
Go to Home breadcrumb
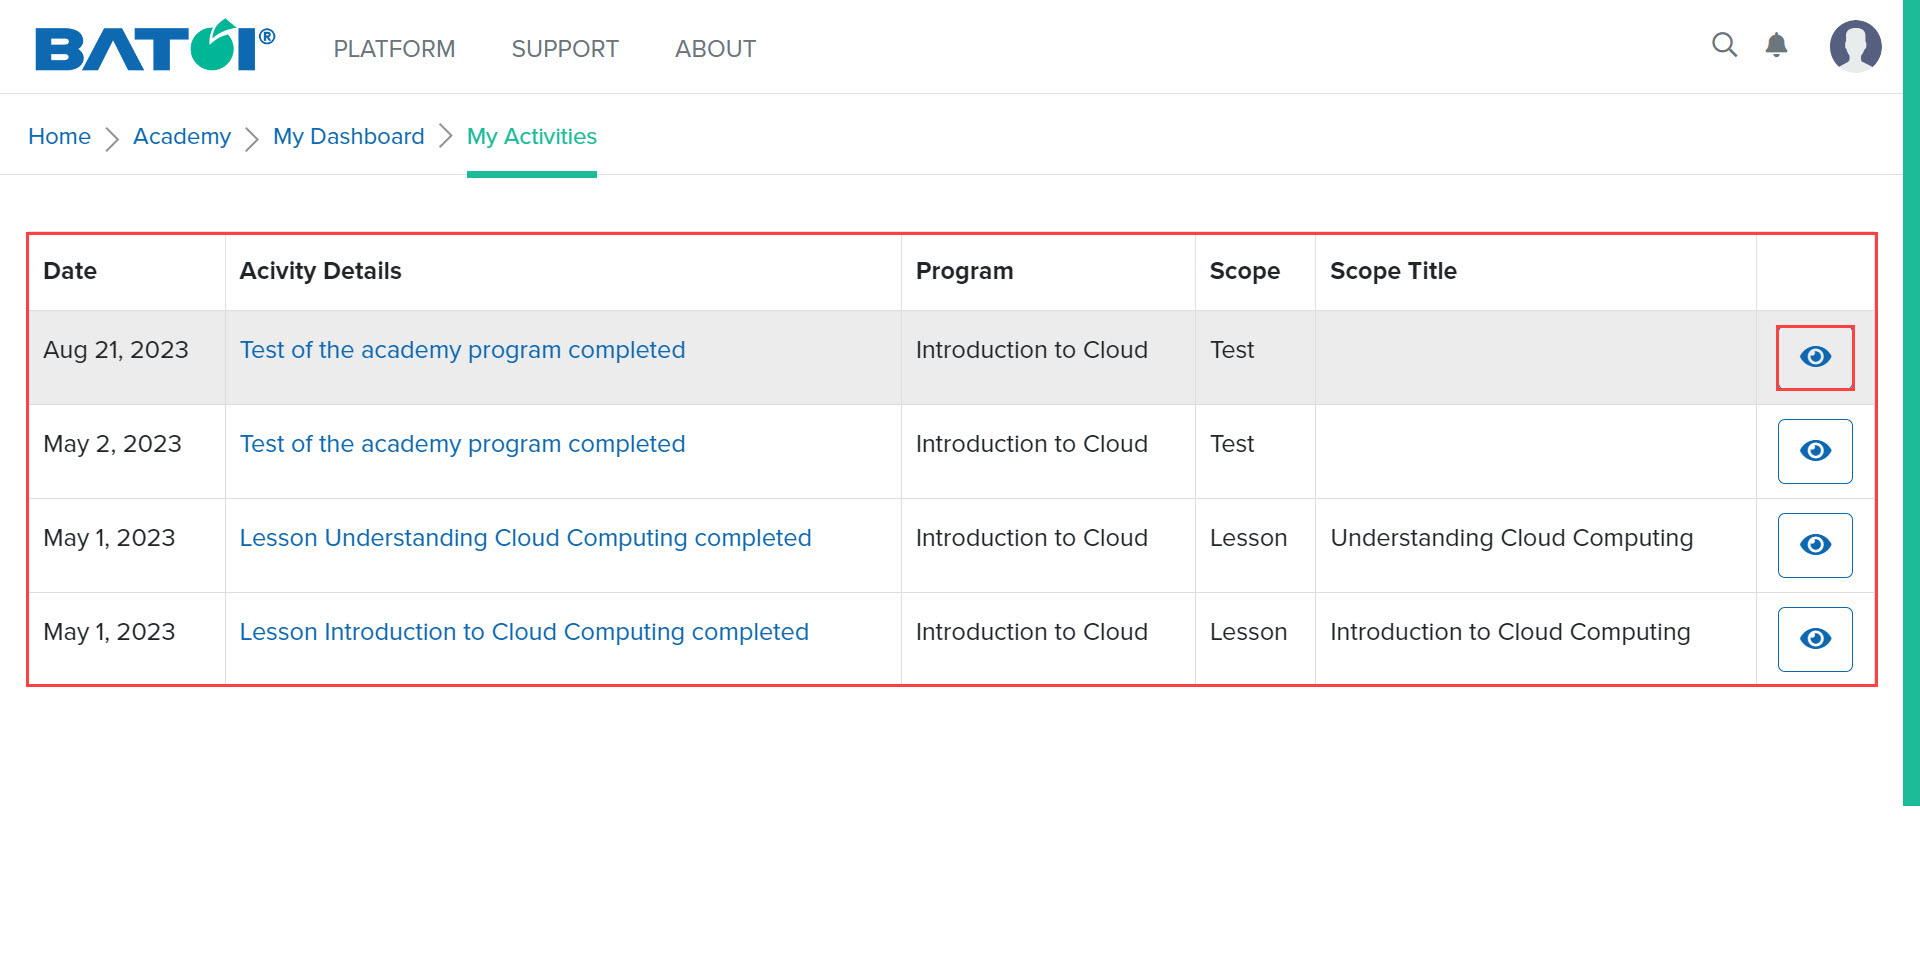[59, 136]
